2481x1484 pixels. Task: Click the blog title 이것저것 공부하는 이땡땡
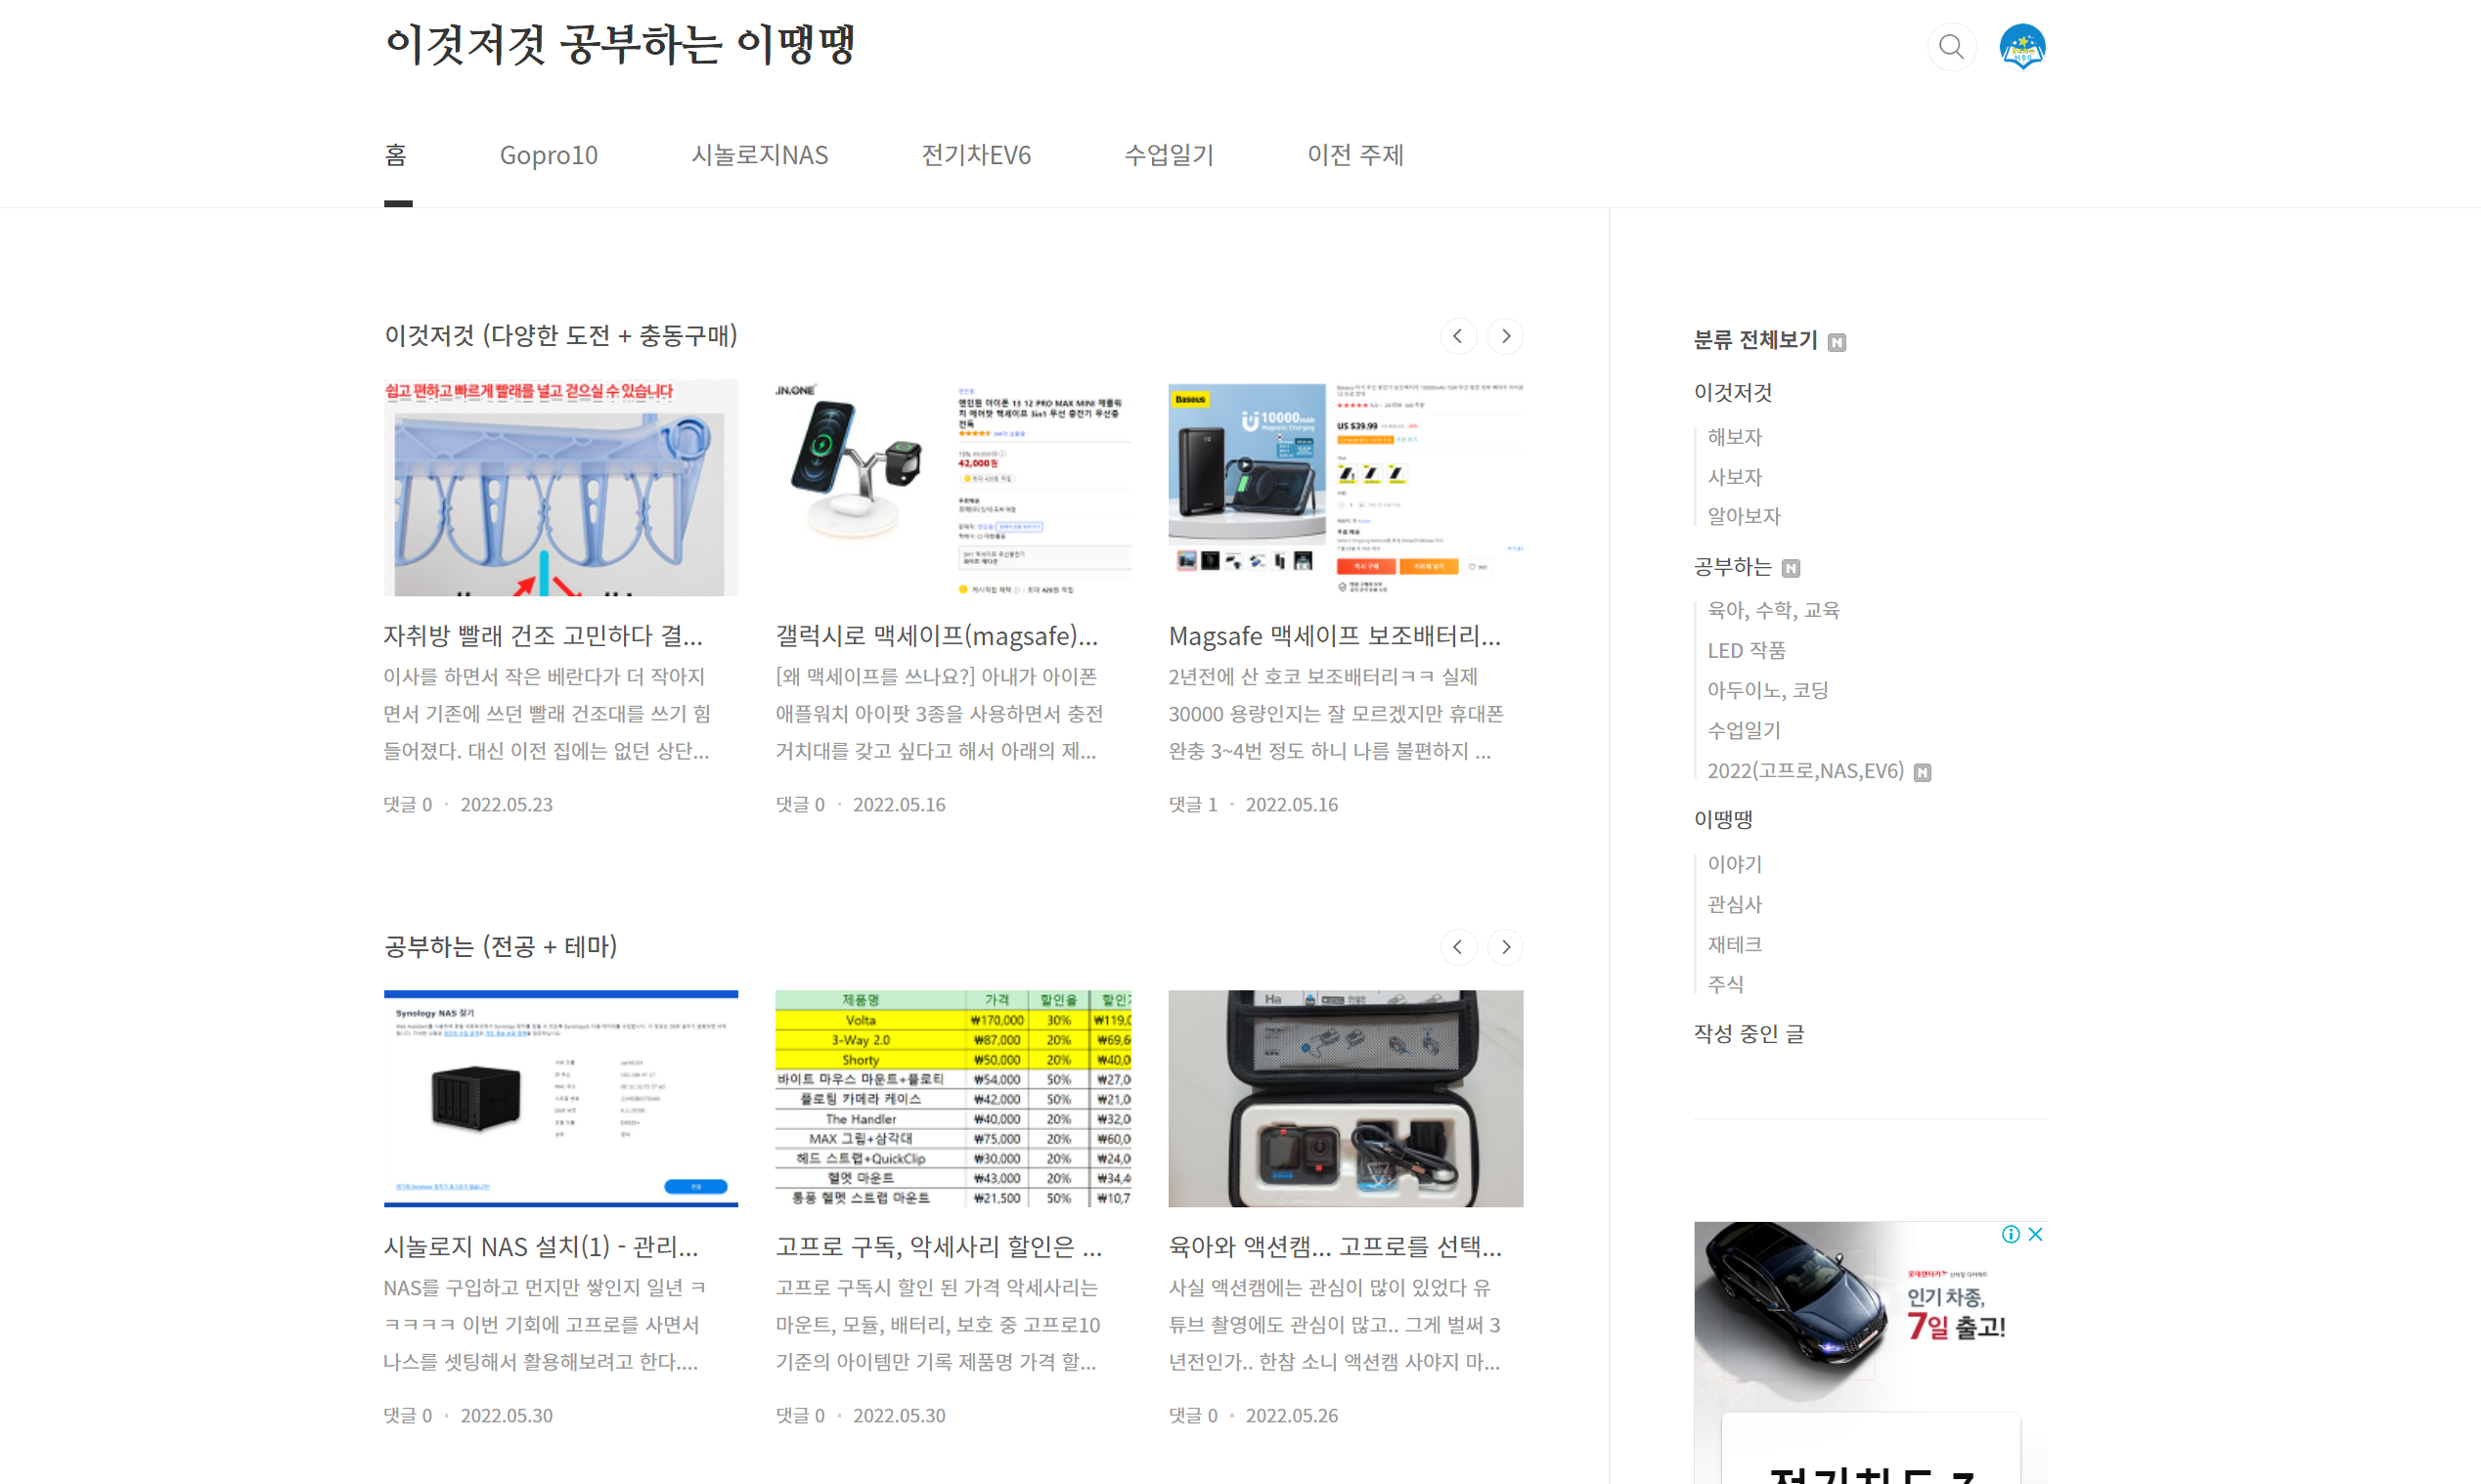pyautogui.click(x=620, y=45)
